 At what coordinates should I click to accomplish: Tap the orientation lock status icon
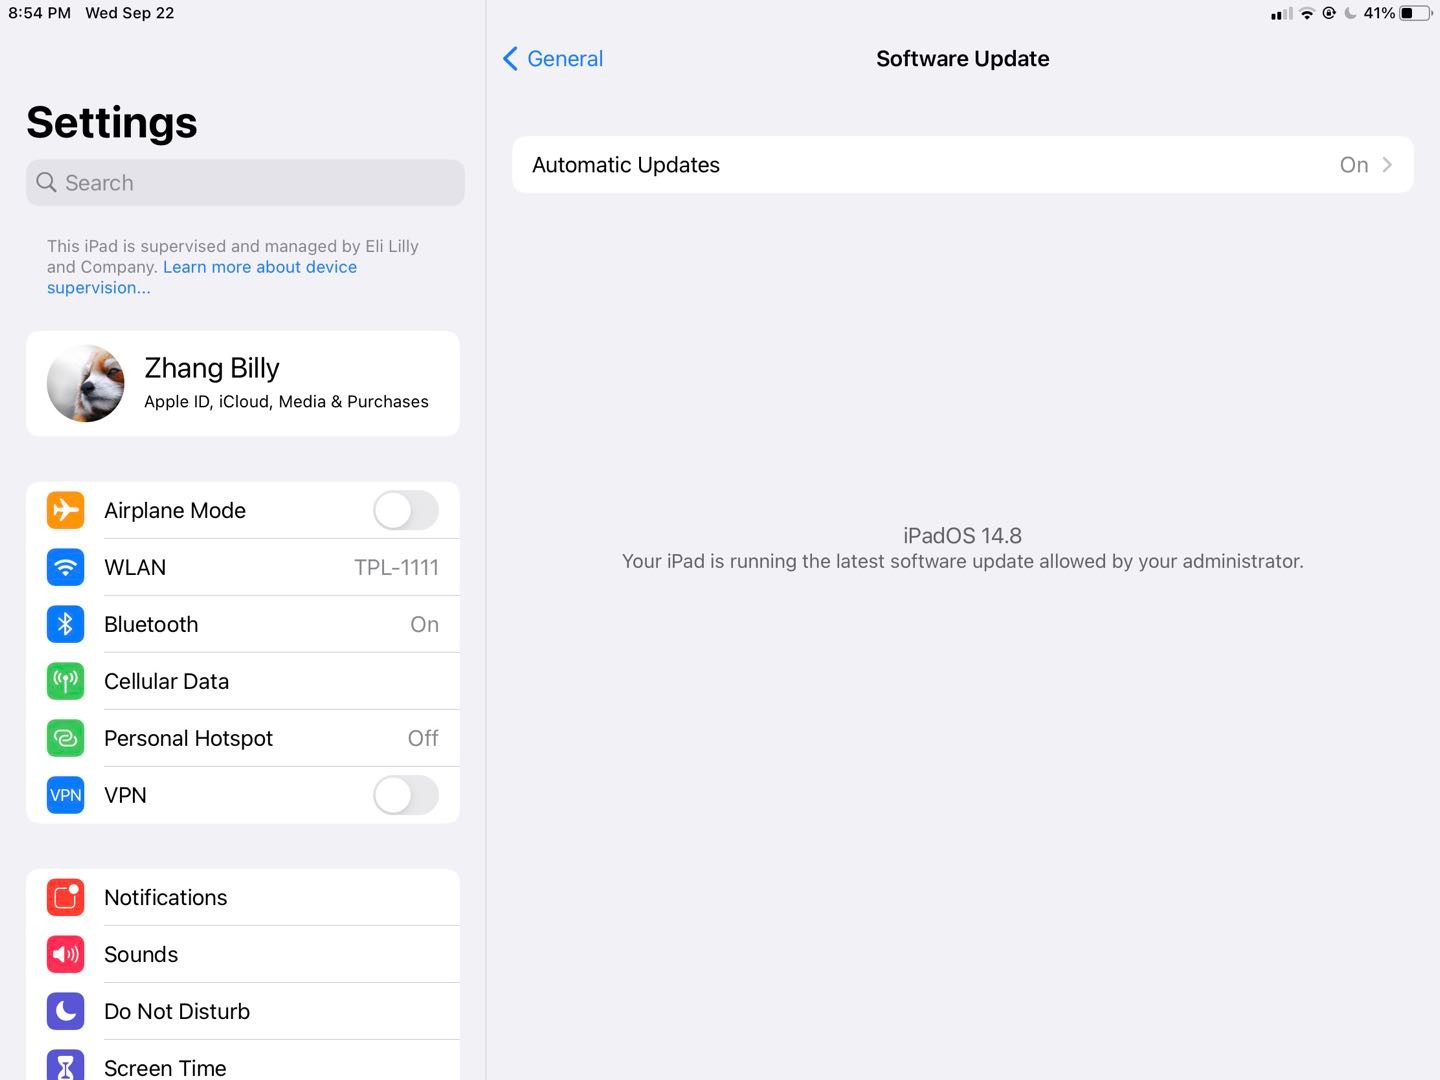pyautogui.click(x=1329, y=13)
